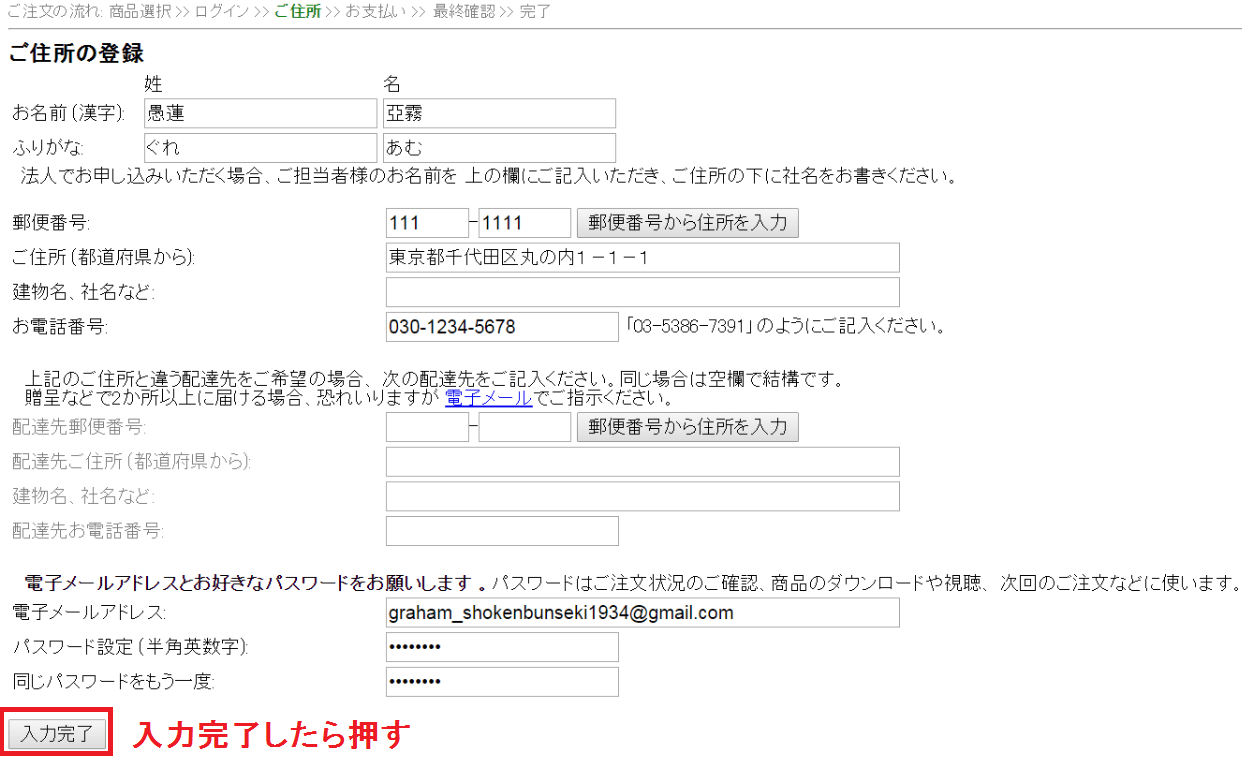Image resolution: width=1242 pixels, height=779 pixels.
Task: Click the furigana field containing あむ
Action: pyautogui.click(x=498, y=148)
